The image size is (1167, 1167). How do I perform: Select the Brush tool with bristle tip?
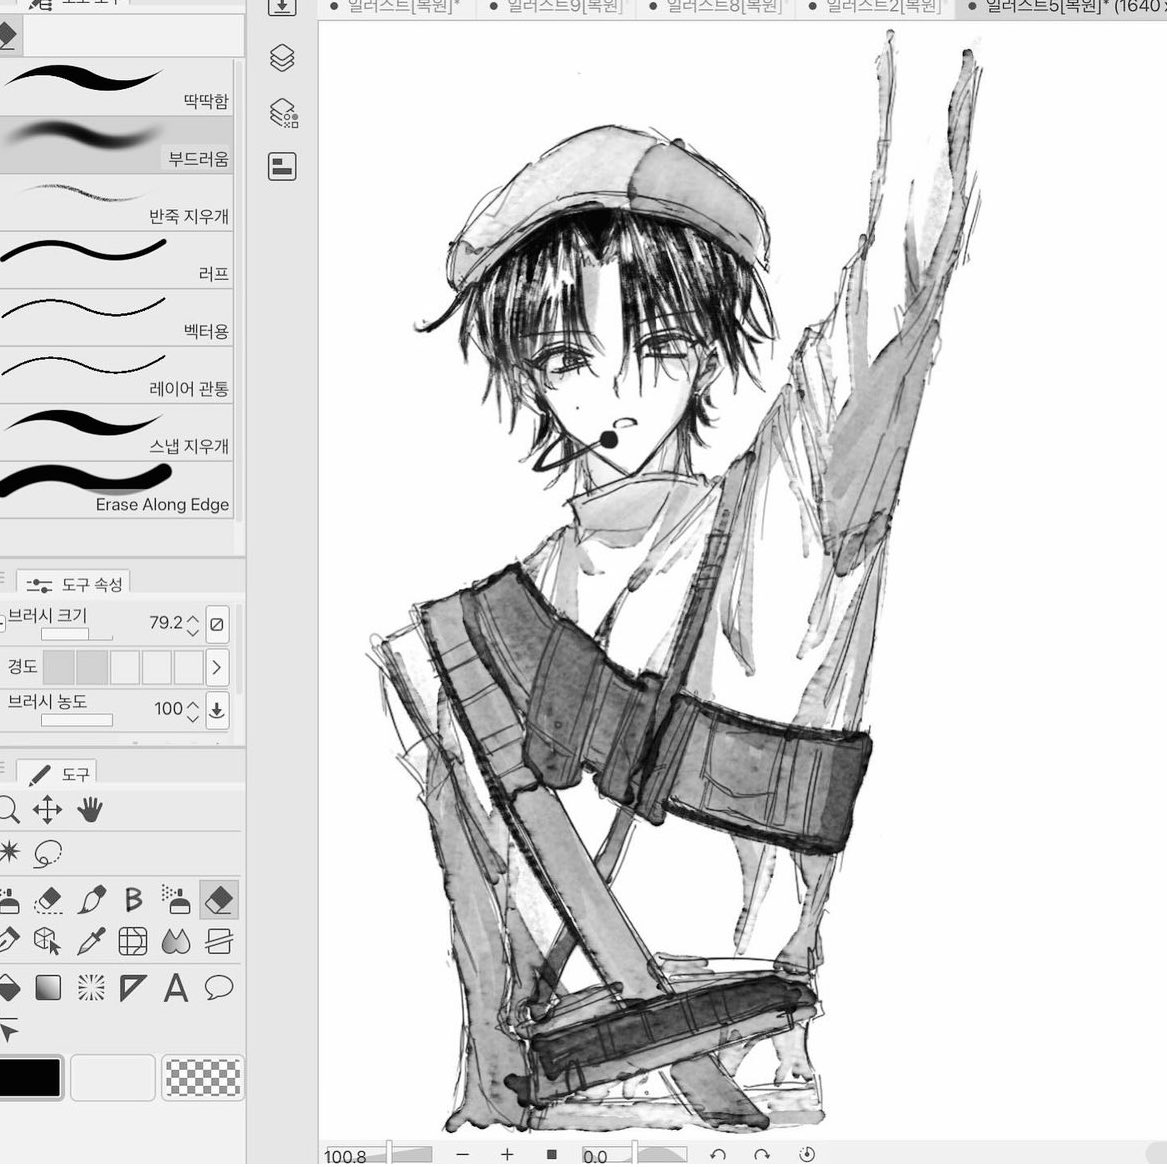92,900
